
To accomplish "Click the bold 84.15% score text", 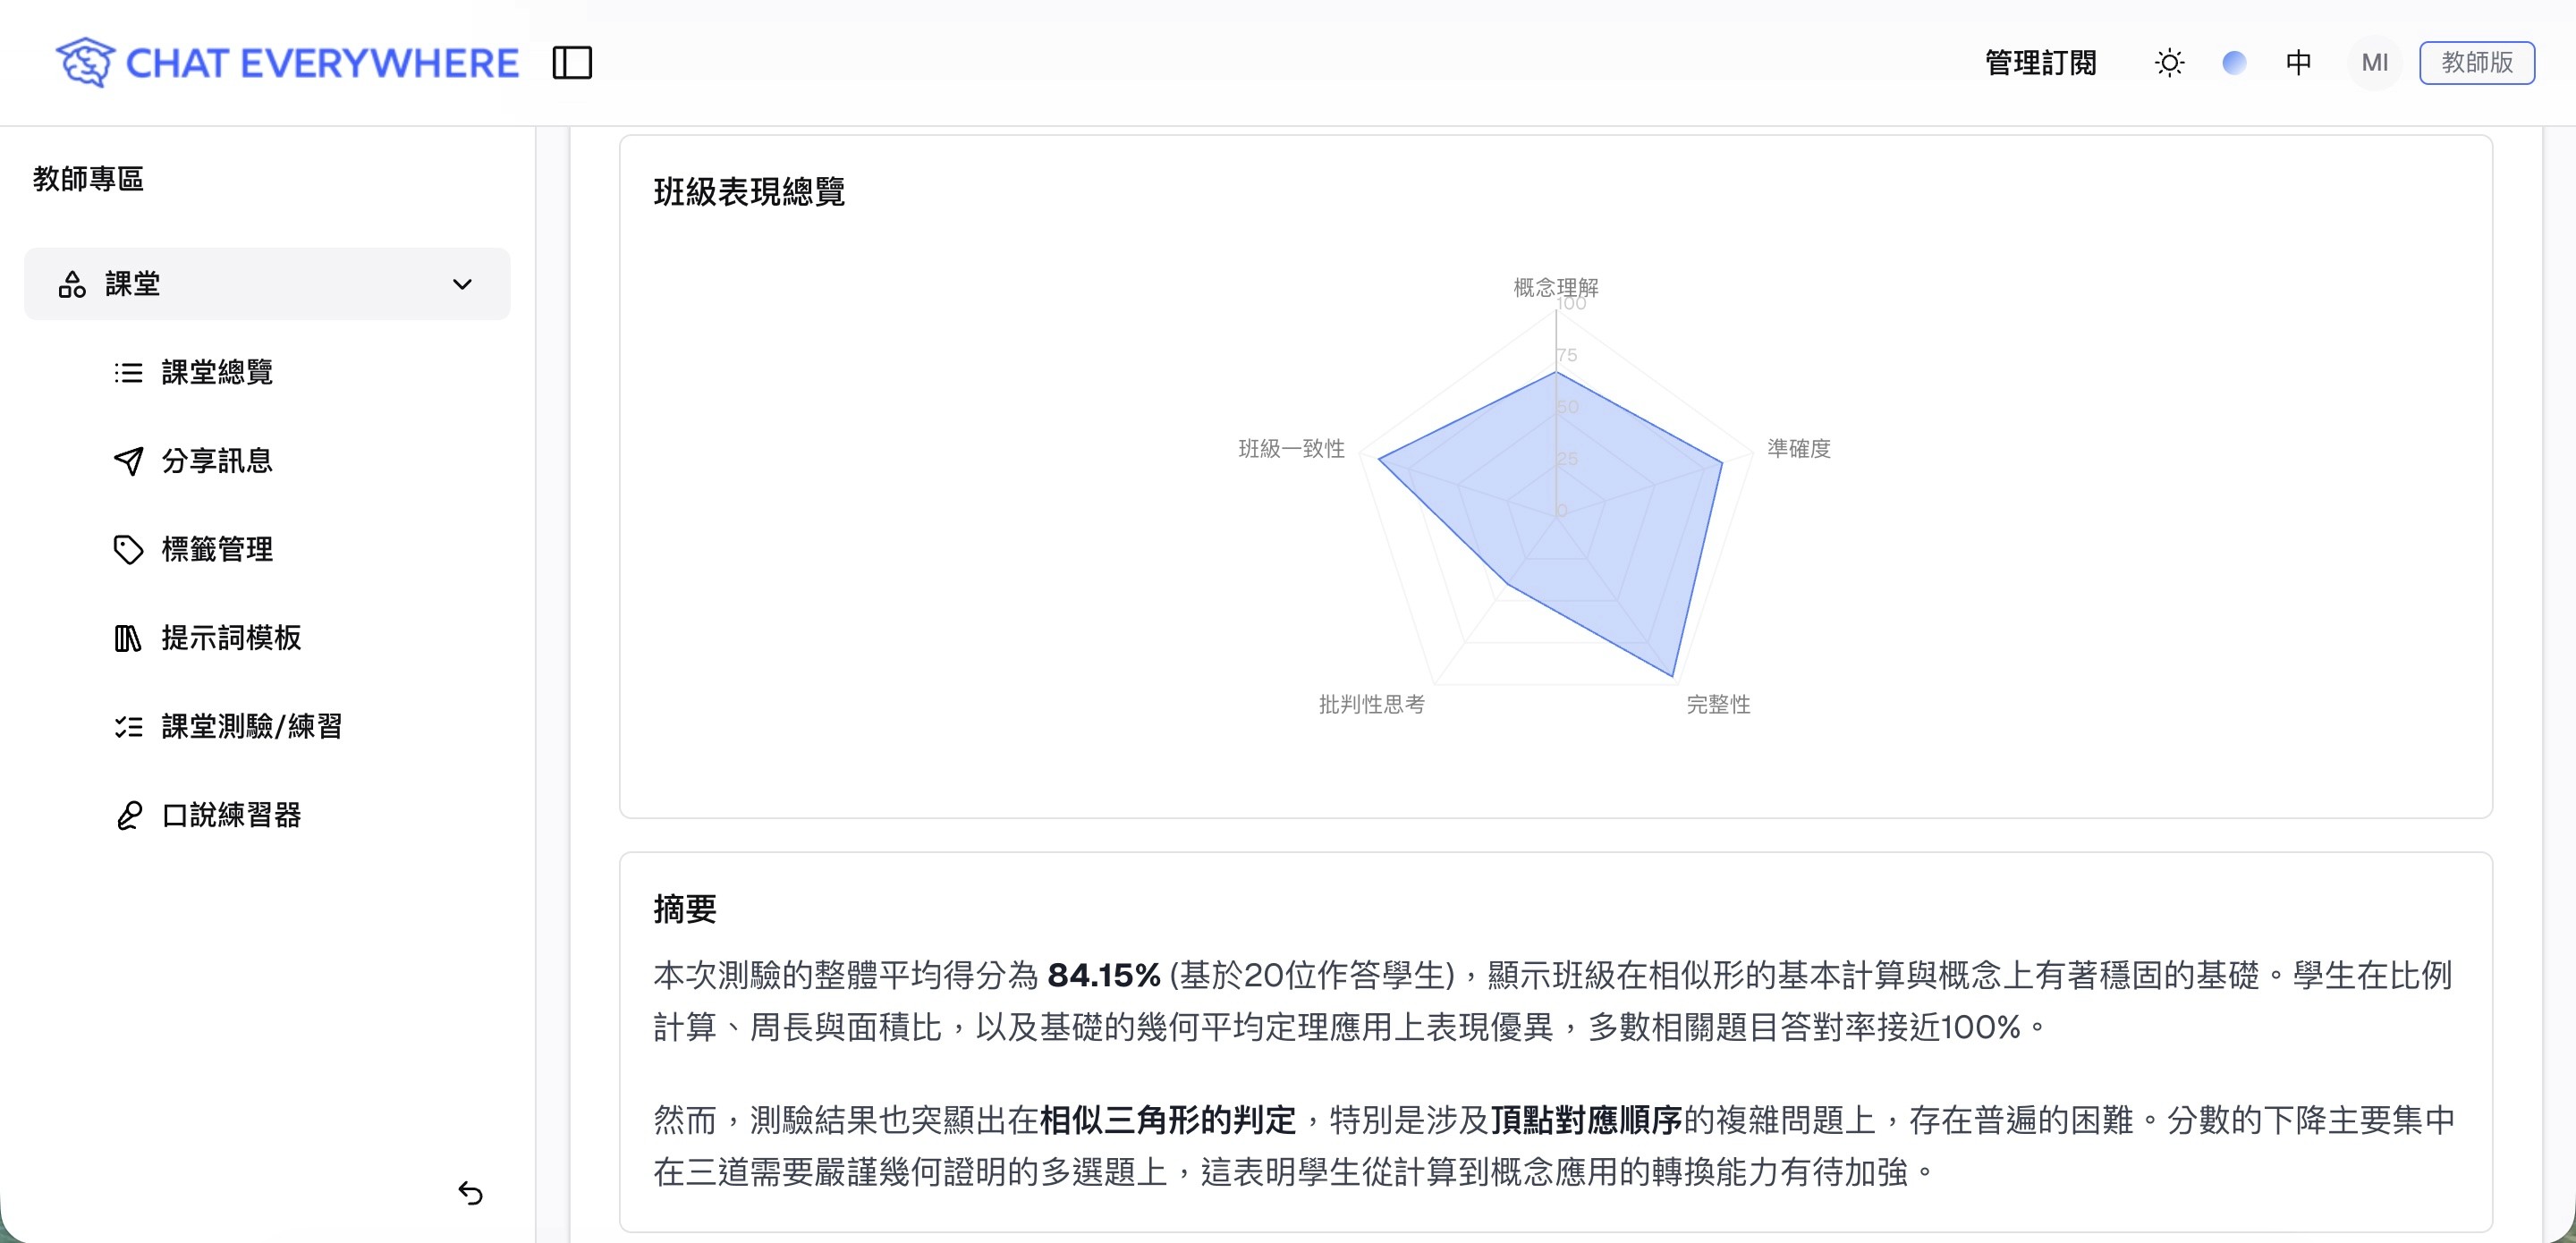I will coord(1102,973).
